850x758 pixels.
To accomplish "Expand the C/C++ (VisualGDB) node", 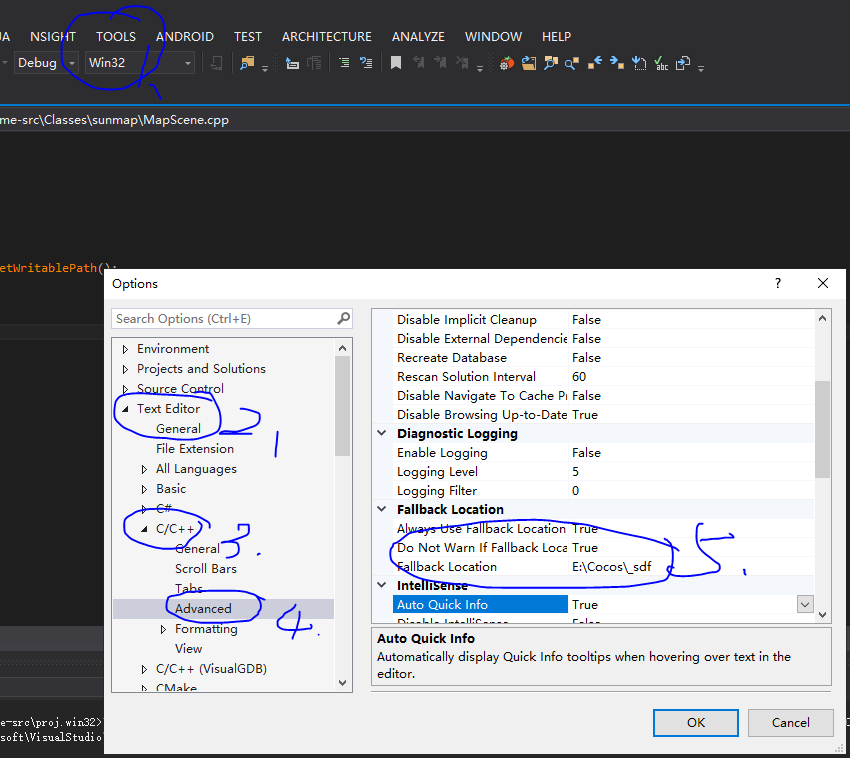I will click(144, 669).
